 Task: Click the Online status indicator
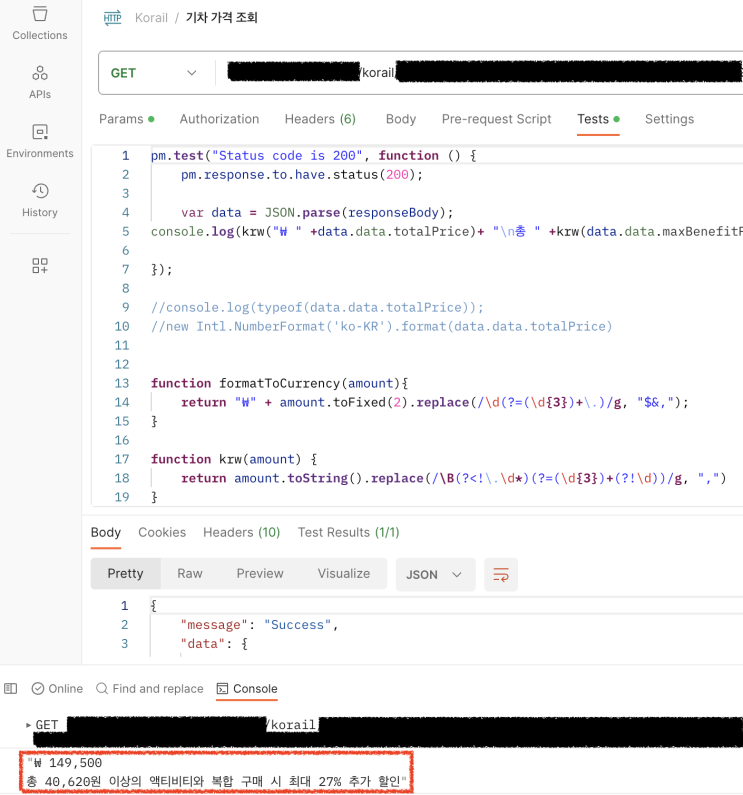click(57, 689)
